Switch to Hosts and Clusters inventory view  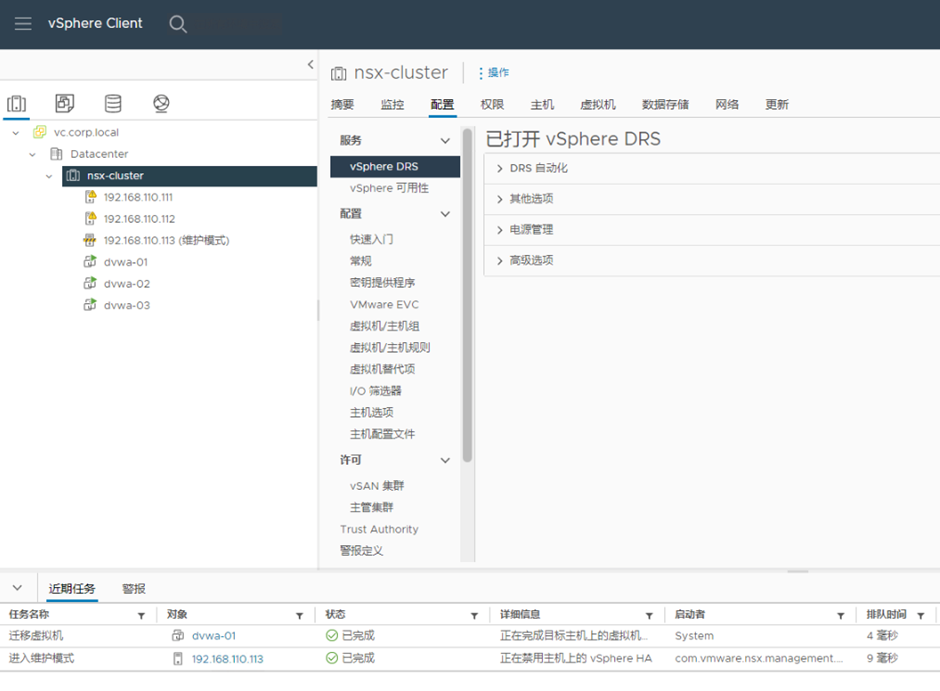tap(17, 104)
